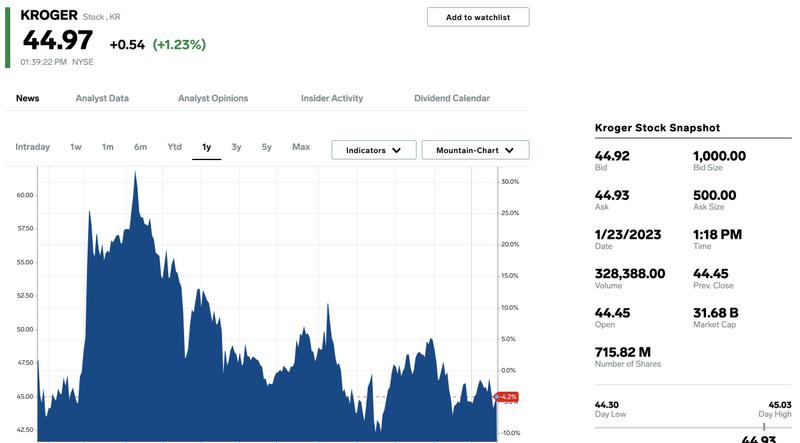Select the 5y chart range

pos(266,147)
